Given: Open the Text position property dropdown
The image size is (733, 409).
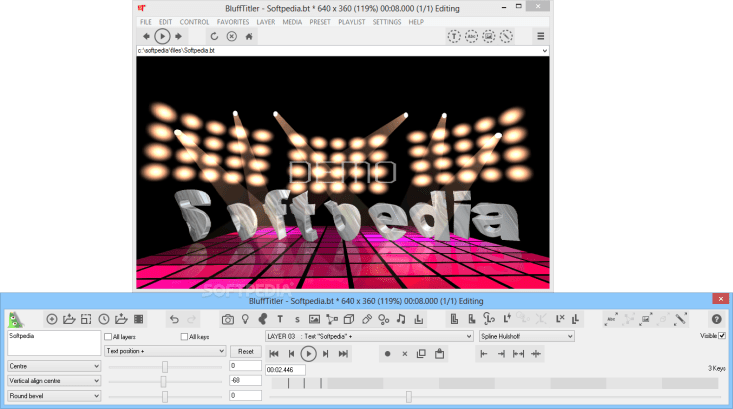Looking at the screenshot, I should click(165, 351).
